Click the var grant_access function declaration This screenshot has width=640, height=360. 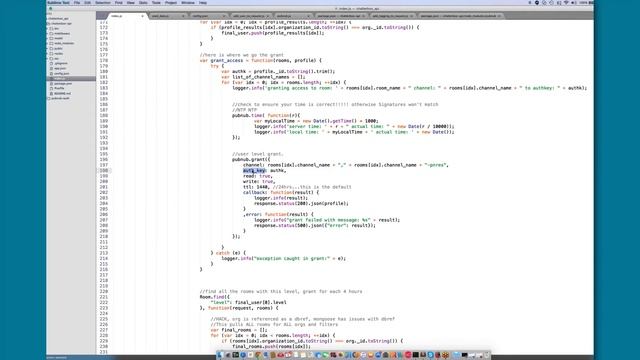260,60
